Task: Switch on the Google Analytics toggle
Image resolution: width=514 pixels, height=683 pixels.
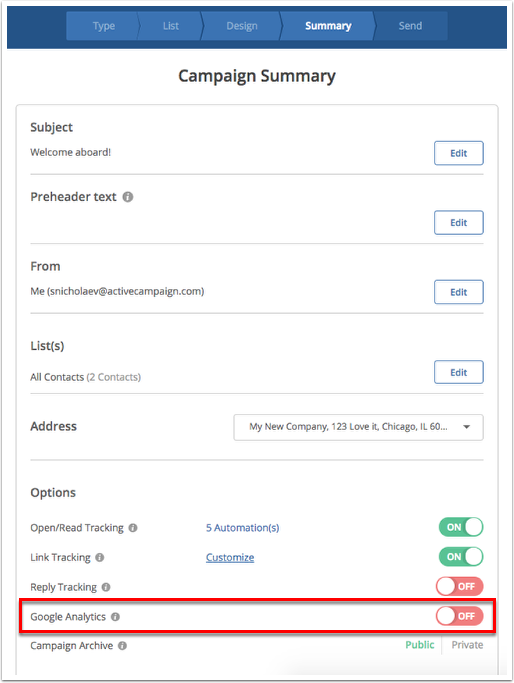Action: (x=460, y=616)
